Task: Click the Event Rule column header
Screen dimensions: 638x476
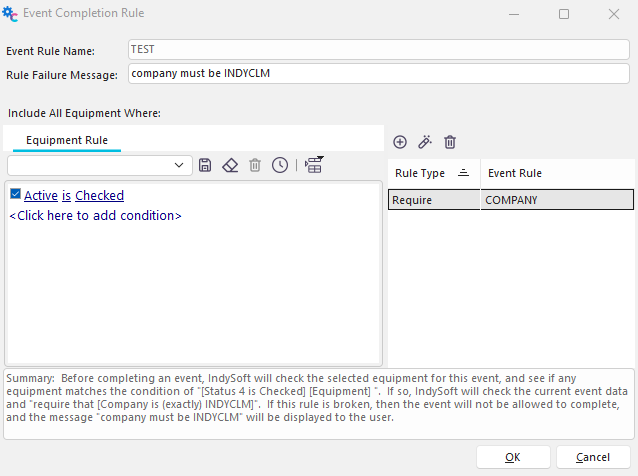Action: tap(515, 173)
